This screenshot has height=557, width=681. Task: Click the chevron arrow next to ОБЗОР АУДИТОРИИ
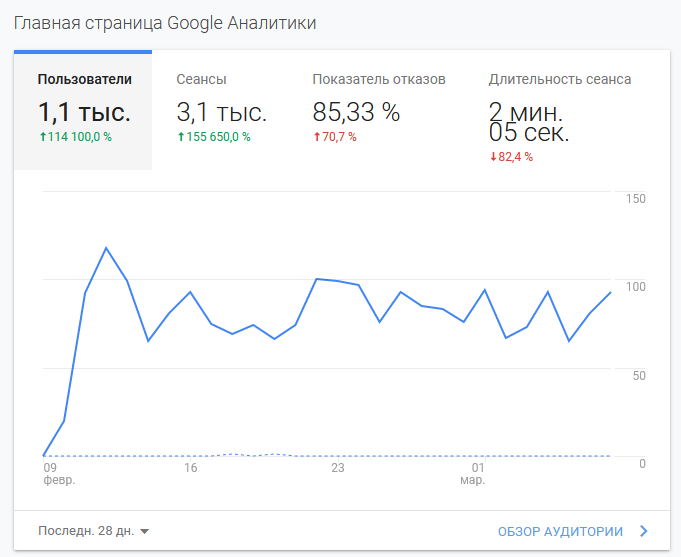click(x=643, y=531)
